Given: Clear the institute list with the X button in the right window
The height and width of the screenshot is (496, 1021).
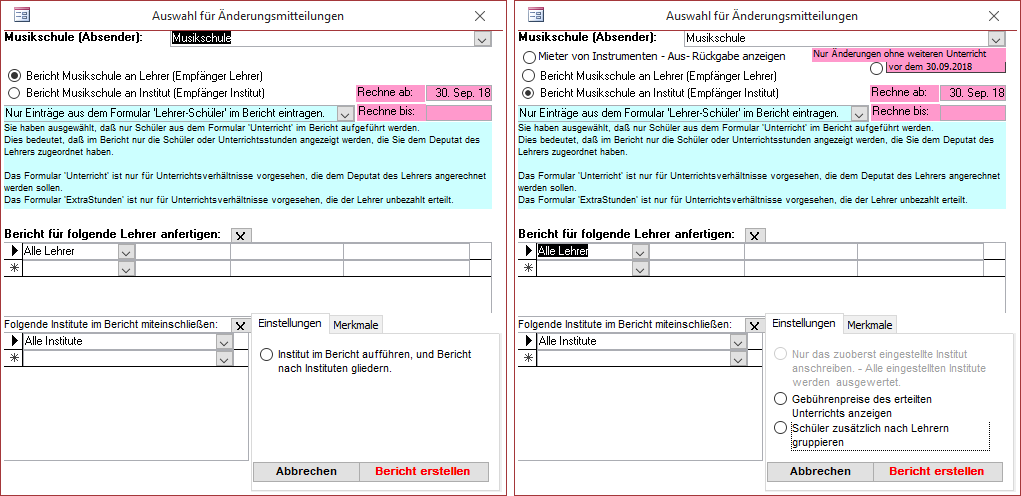Looking at the screenshot, I should [755, 325].
